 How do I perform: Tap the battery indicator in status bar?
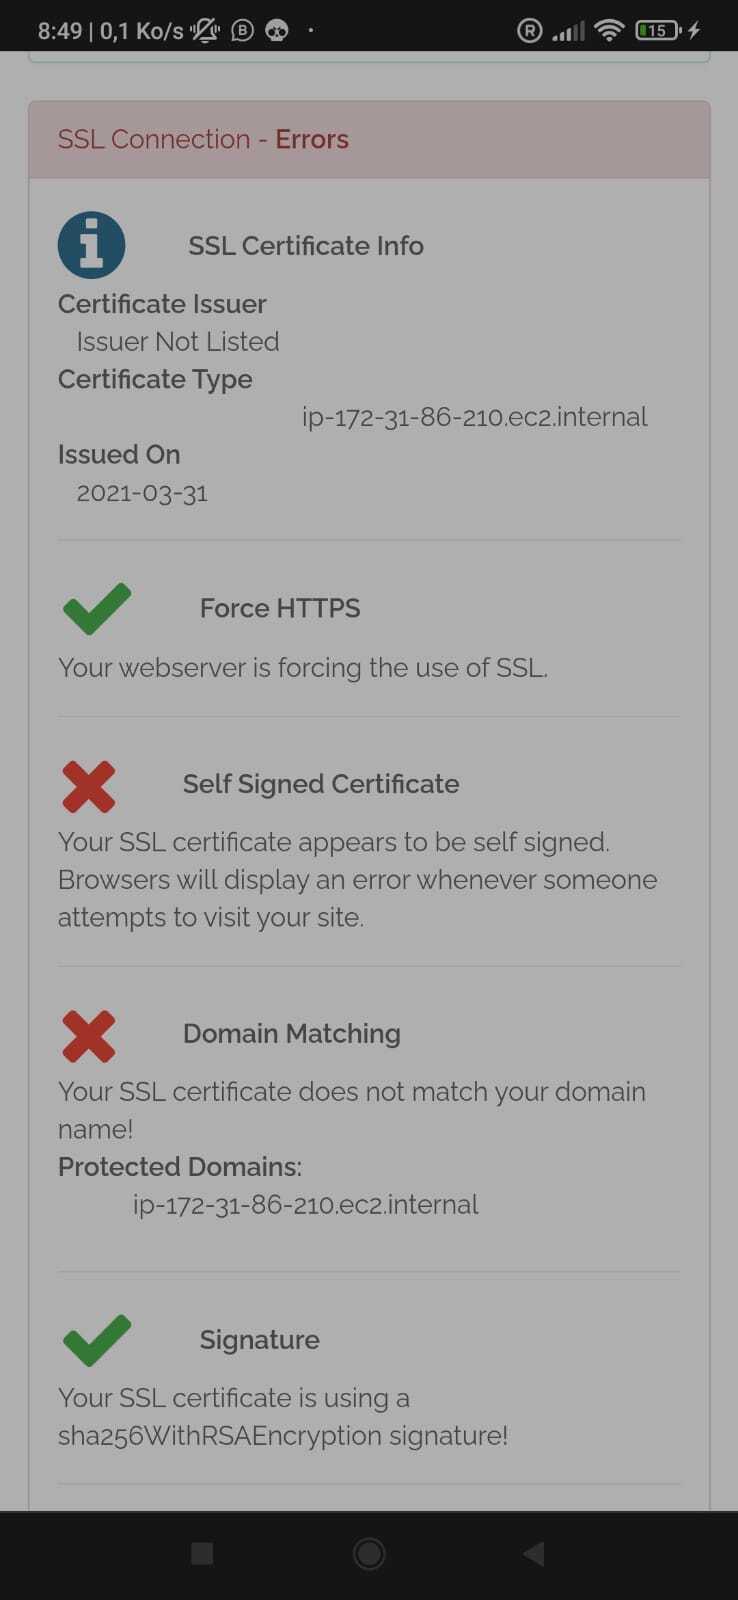[658, 30]
